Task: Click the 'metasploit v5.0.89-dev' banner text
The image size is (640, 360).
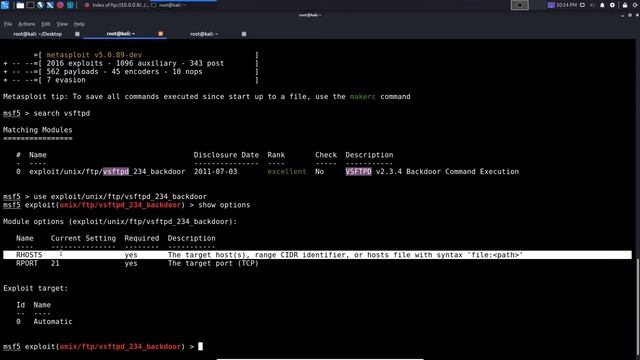Action: coord(94,55)
